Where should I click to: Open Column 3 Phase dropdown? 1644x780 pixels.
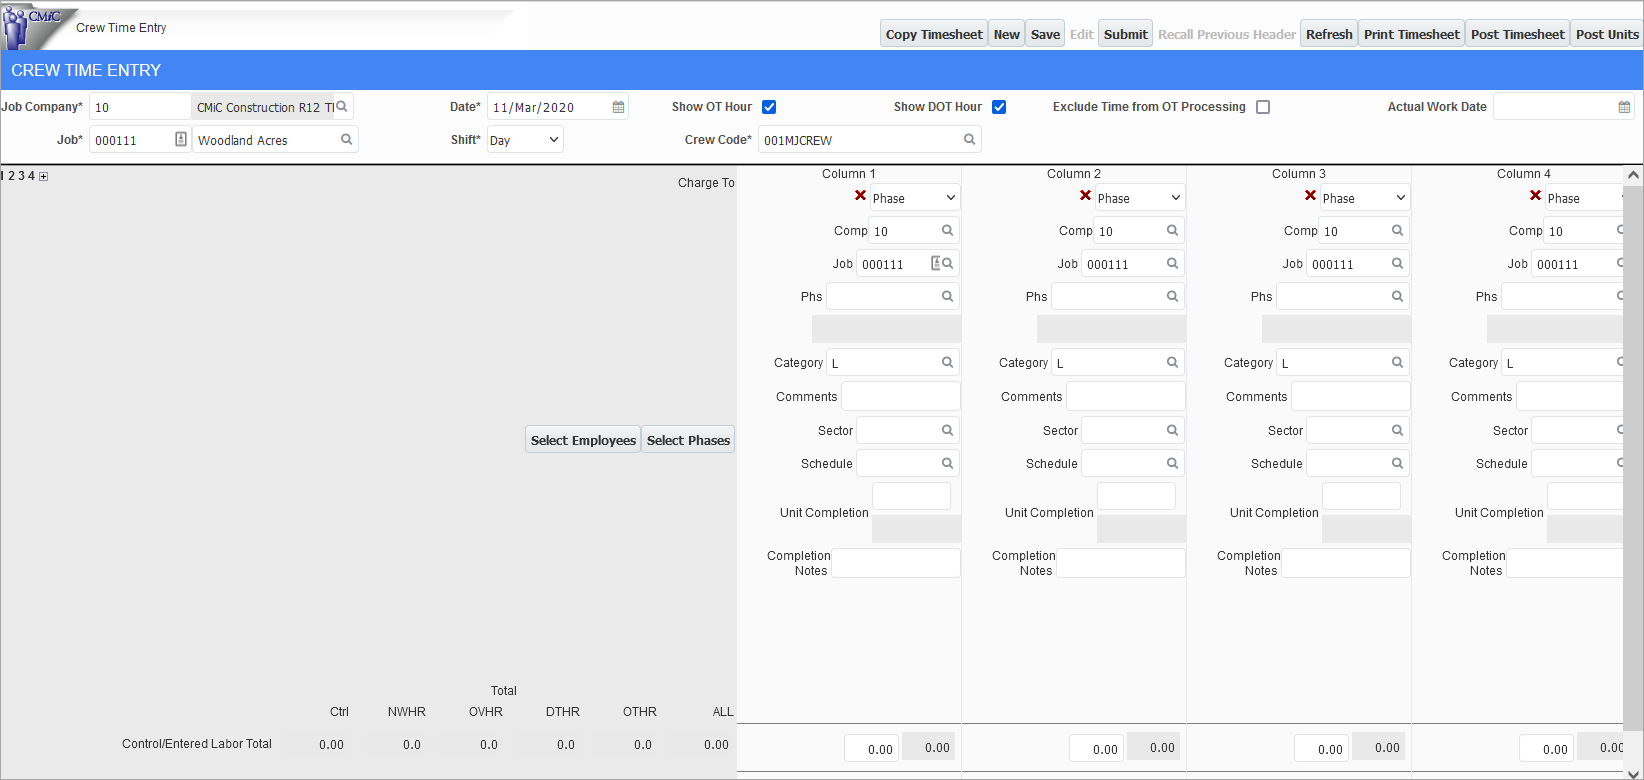(1364, 198)
